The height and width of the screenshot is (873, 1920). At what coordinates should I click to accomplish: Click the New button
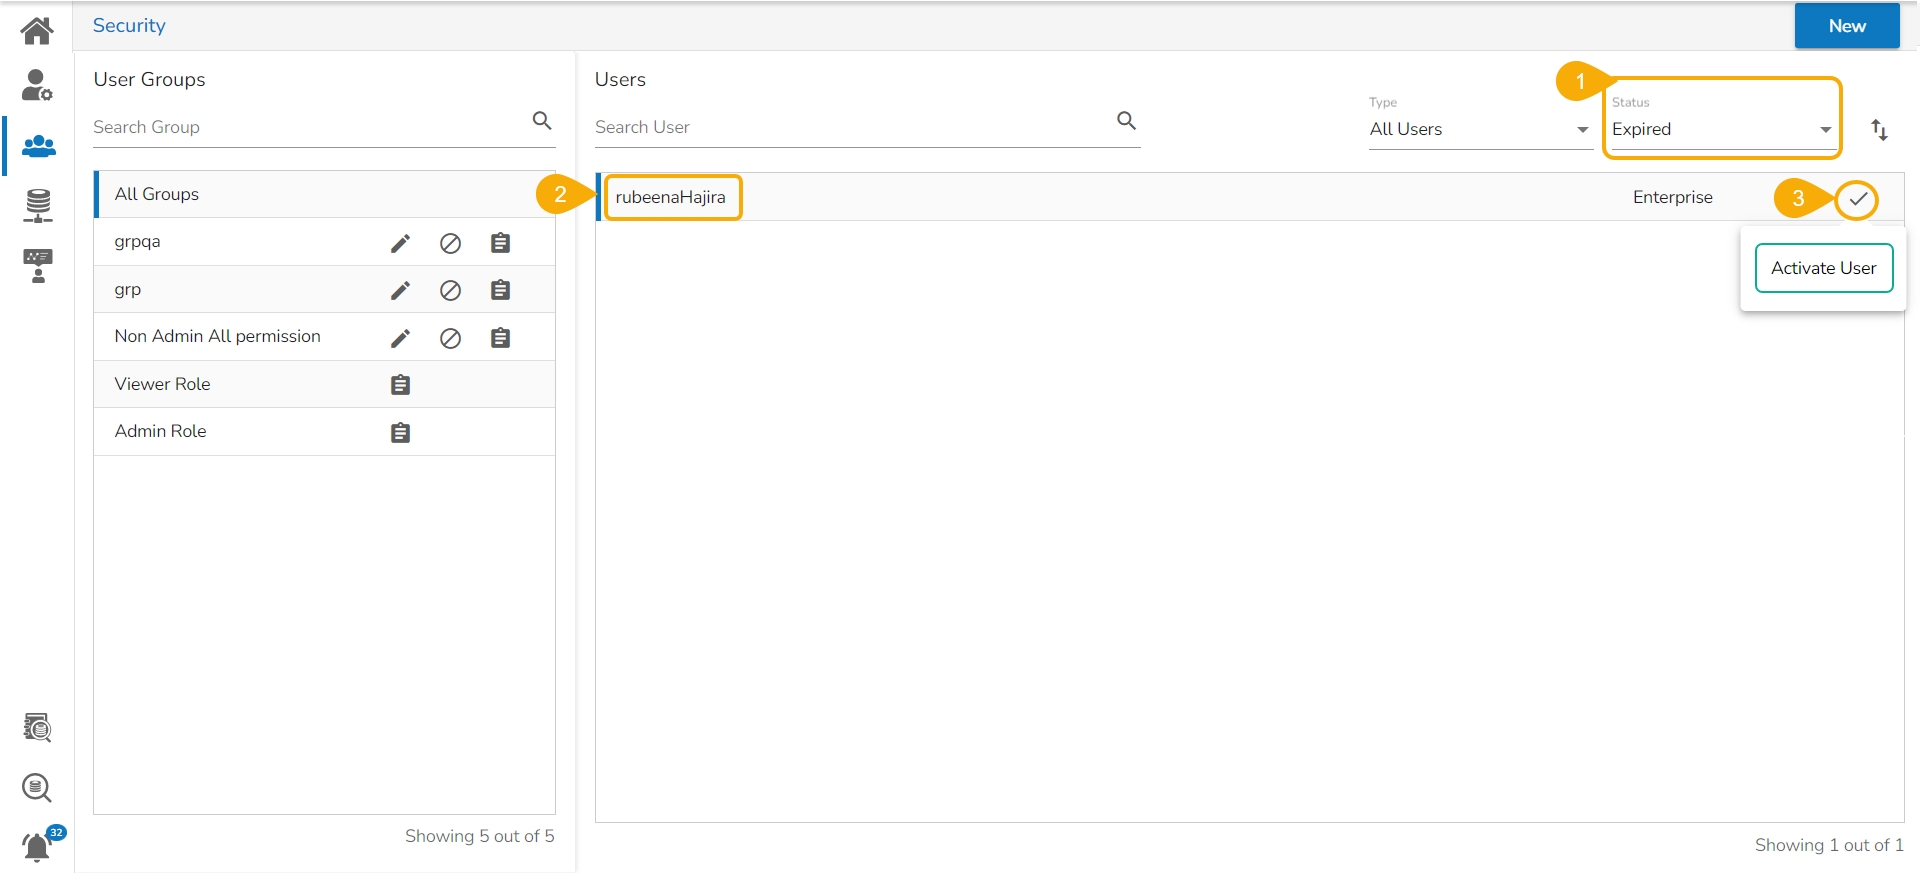[1846, 26]
